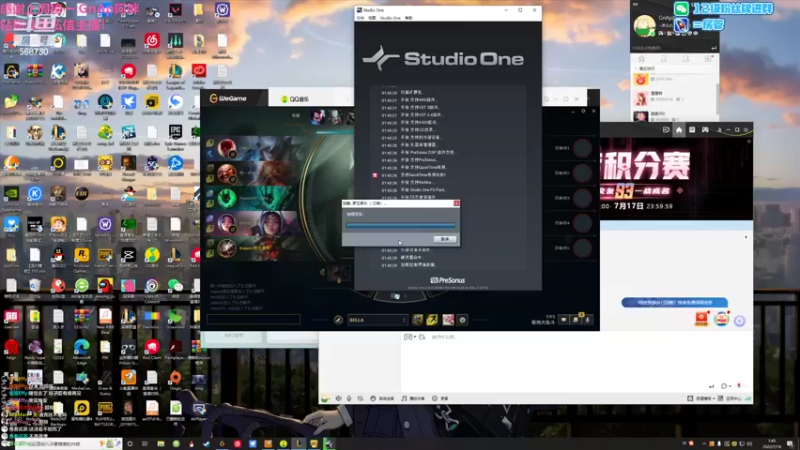This screenshot has width=800, height=450.
Task: Toggle League voice microphone icon
Action: click(587, 320)
